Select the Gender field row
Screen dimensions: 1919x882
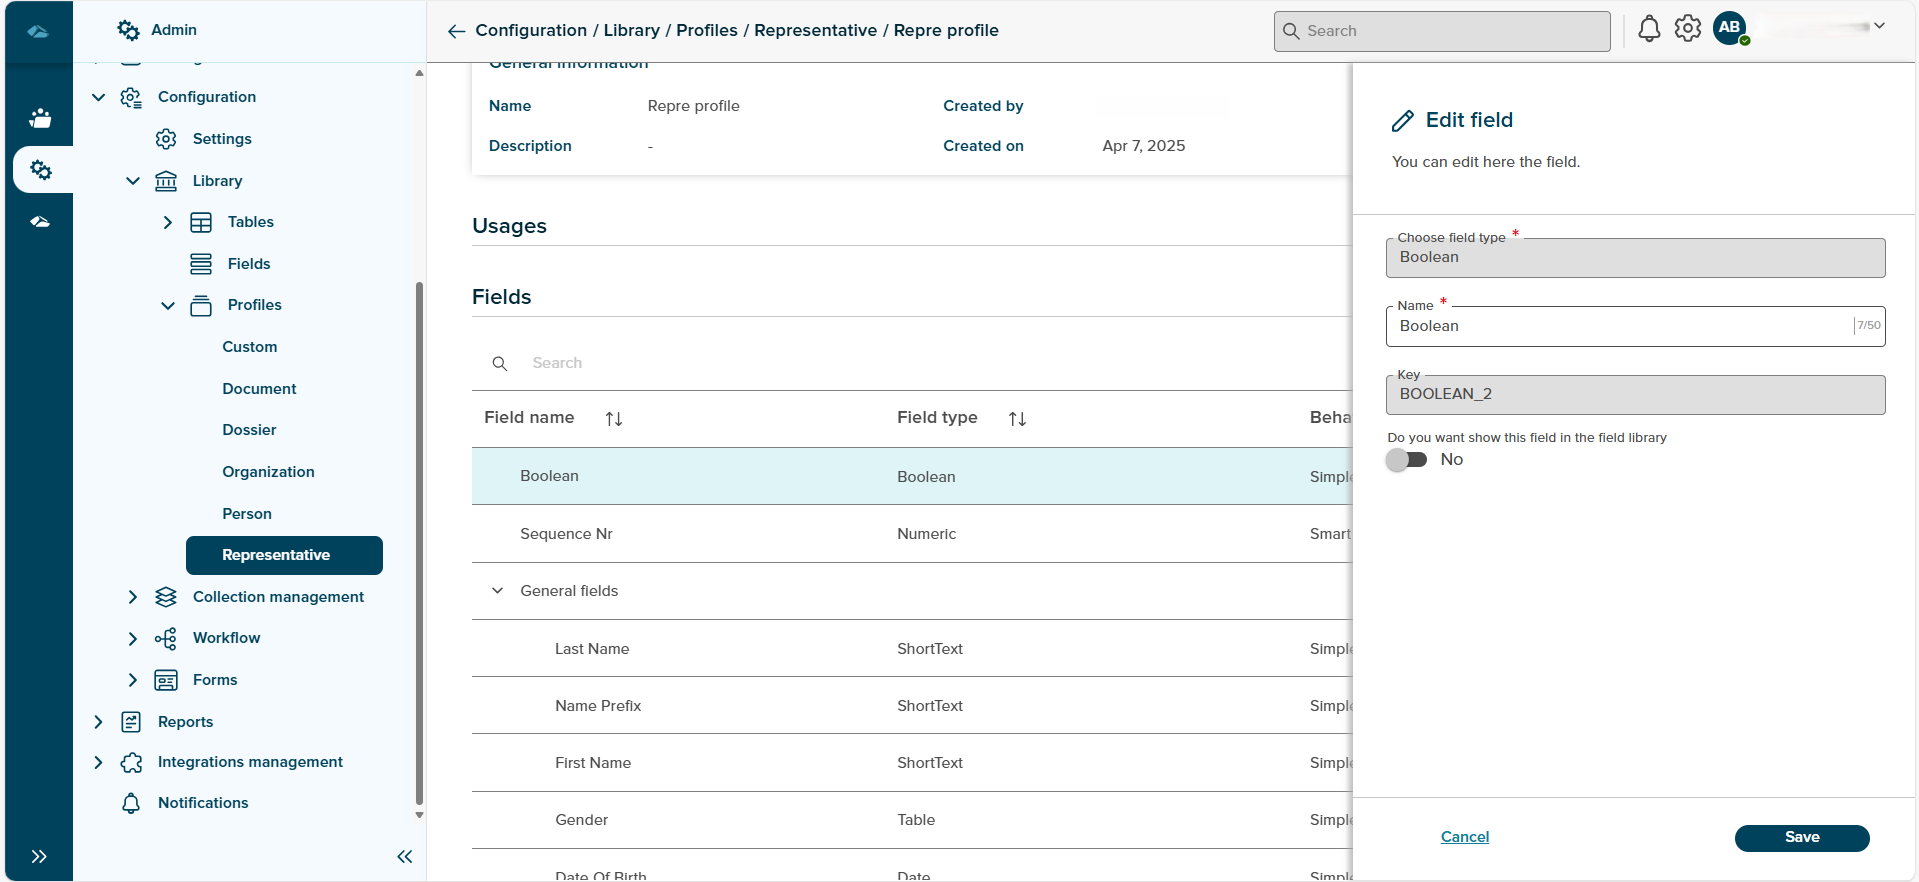[912, 820]
